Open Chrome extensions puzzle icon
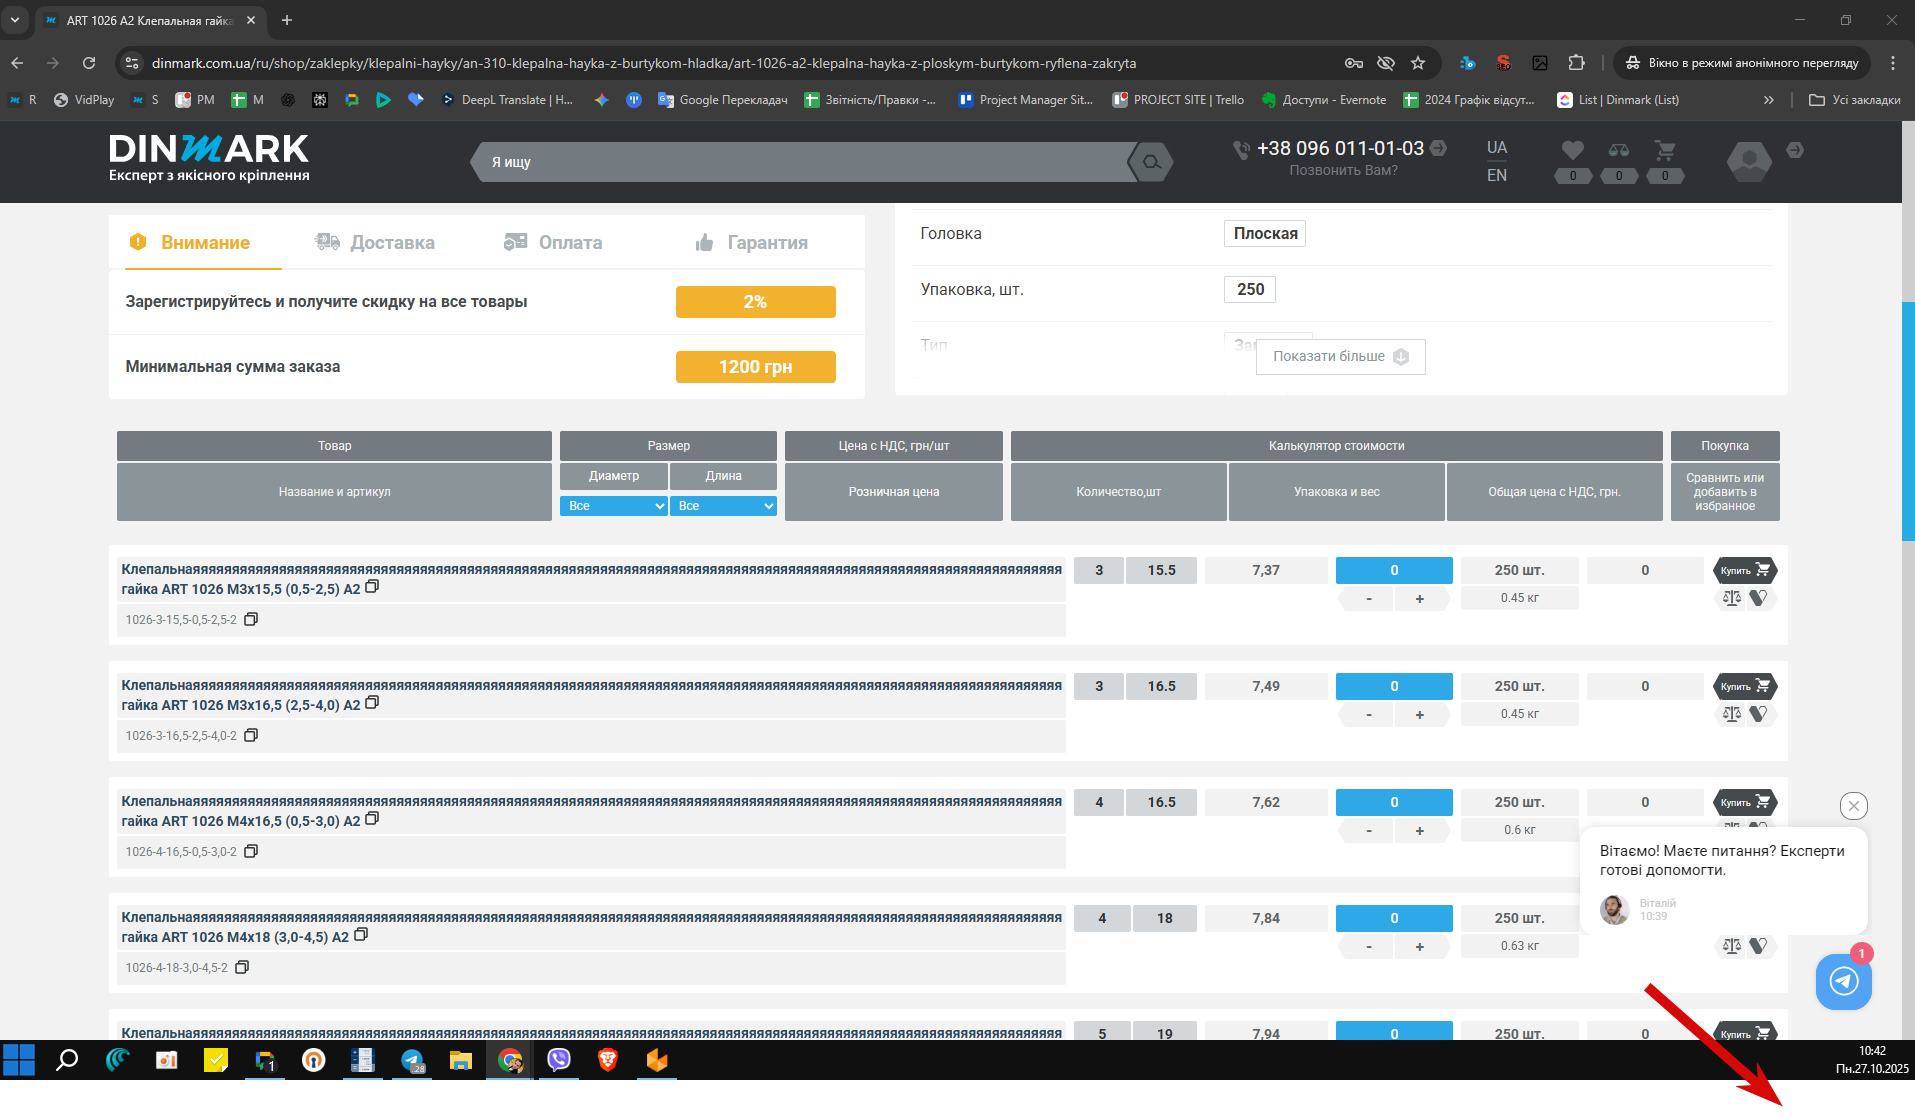Image resolution: width=1915 pixels, height=1119 pixels. [1577, 63]
